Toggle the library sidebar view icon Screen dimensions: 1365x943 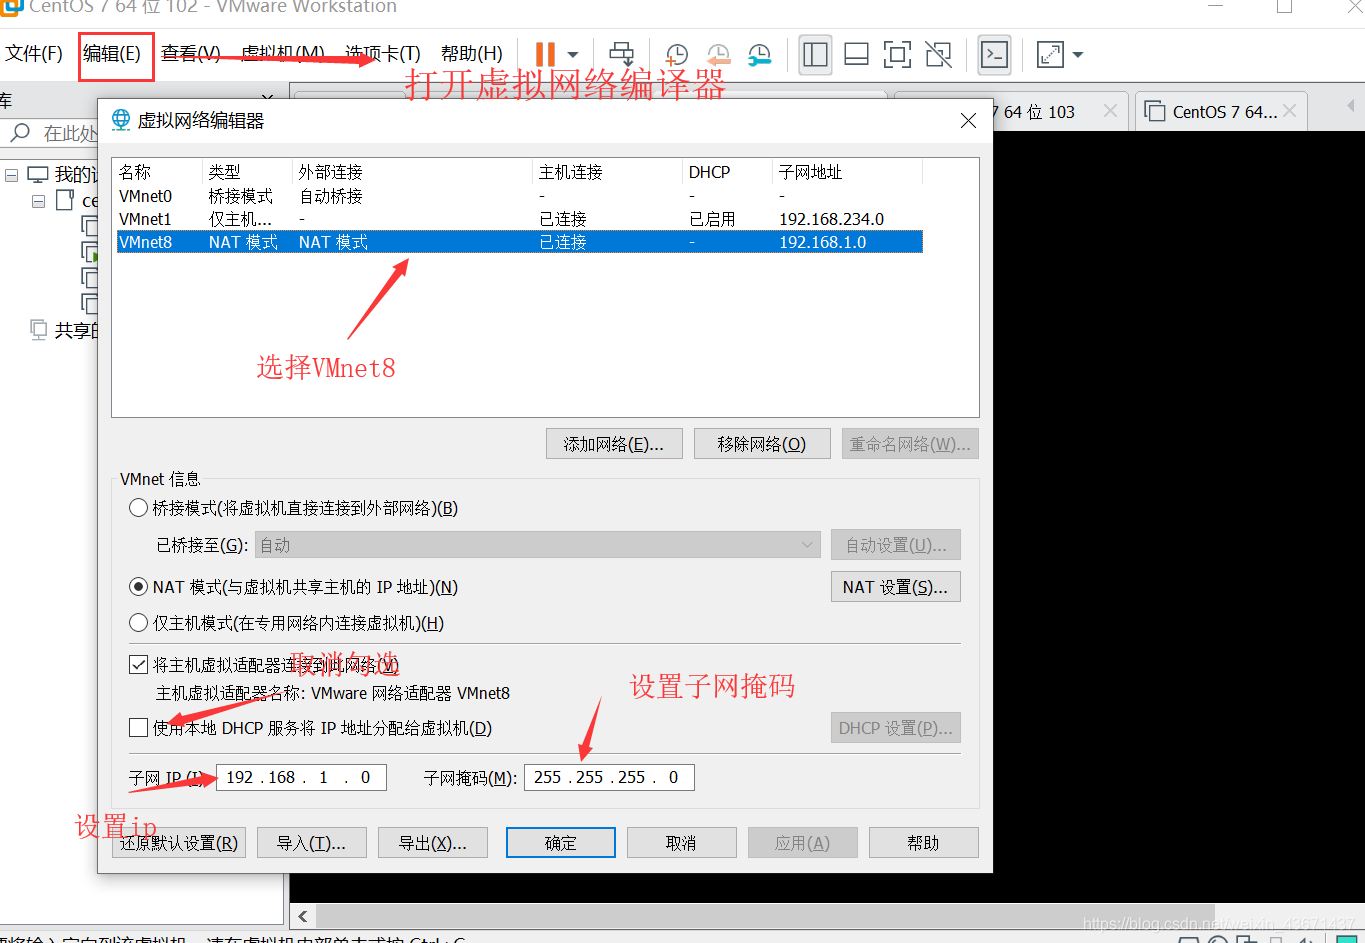tap(816, 54)
